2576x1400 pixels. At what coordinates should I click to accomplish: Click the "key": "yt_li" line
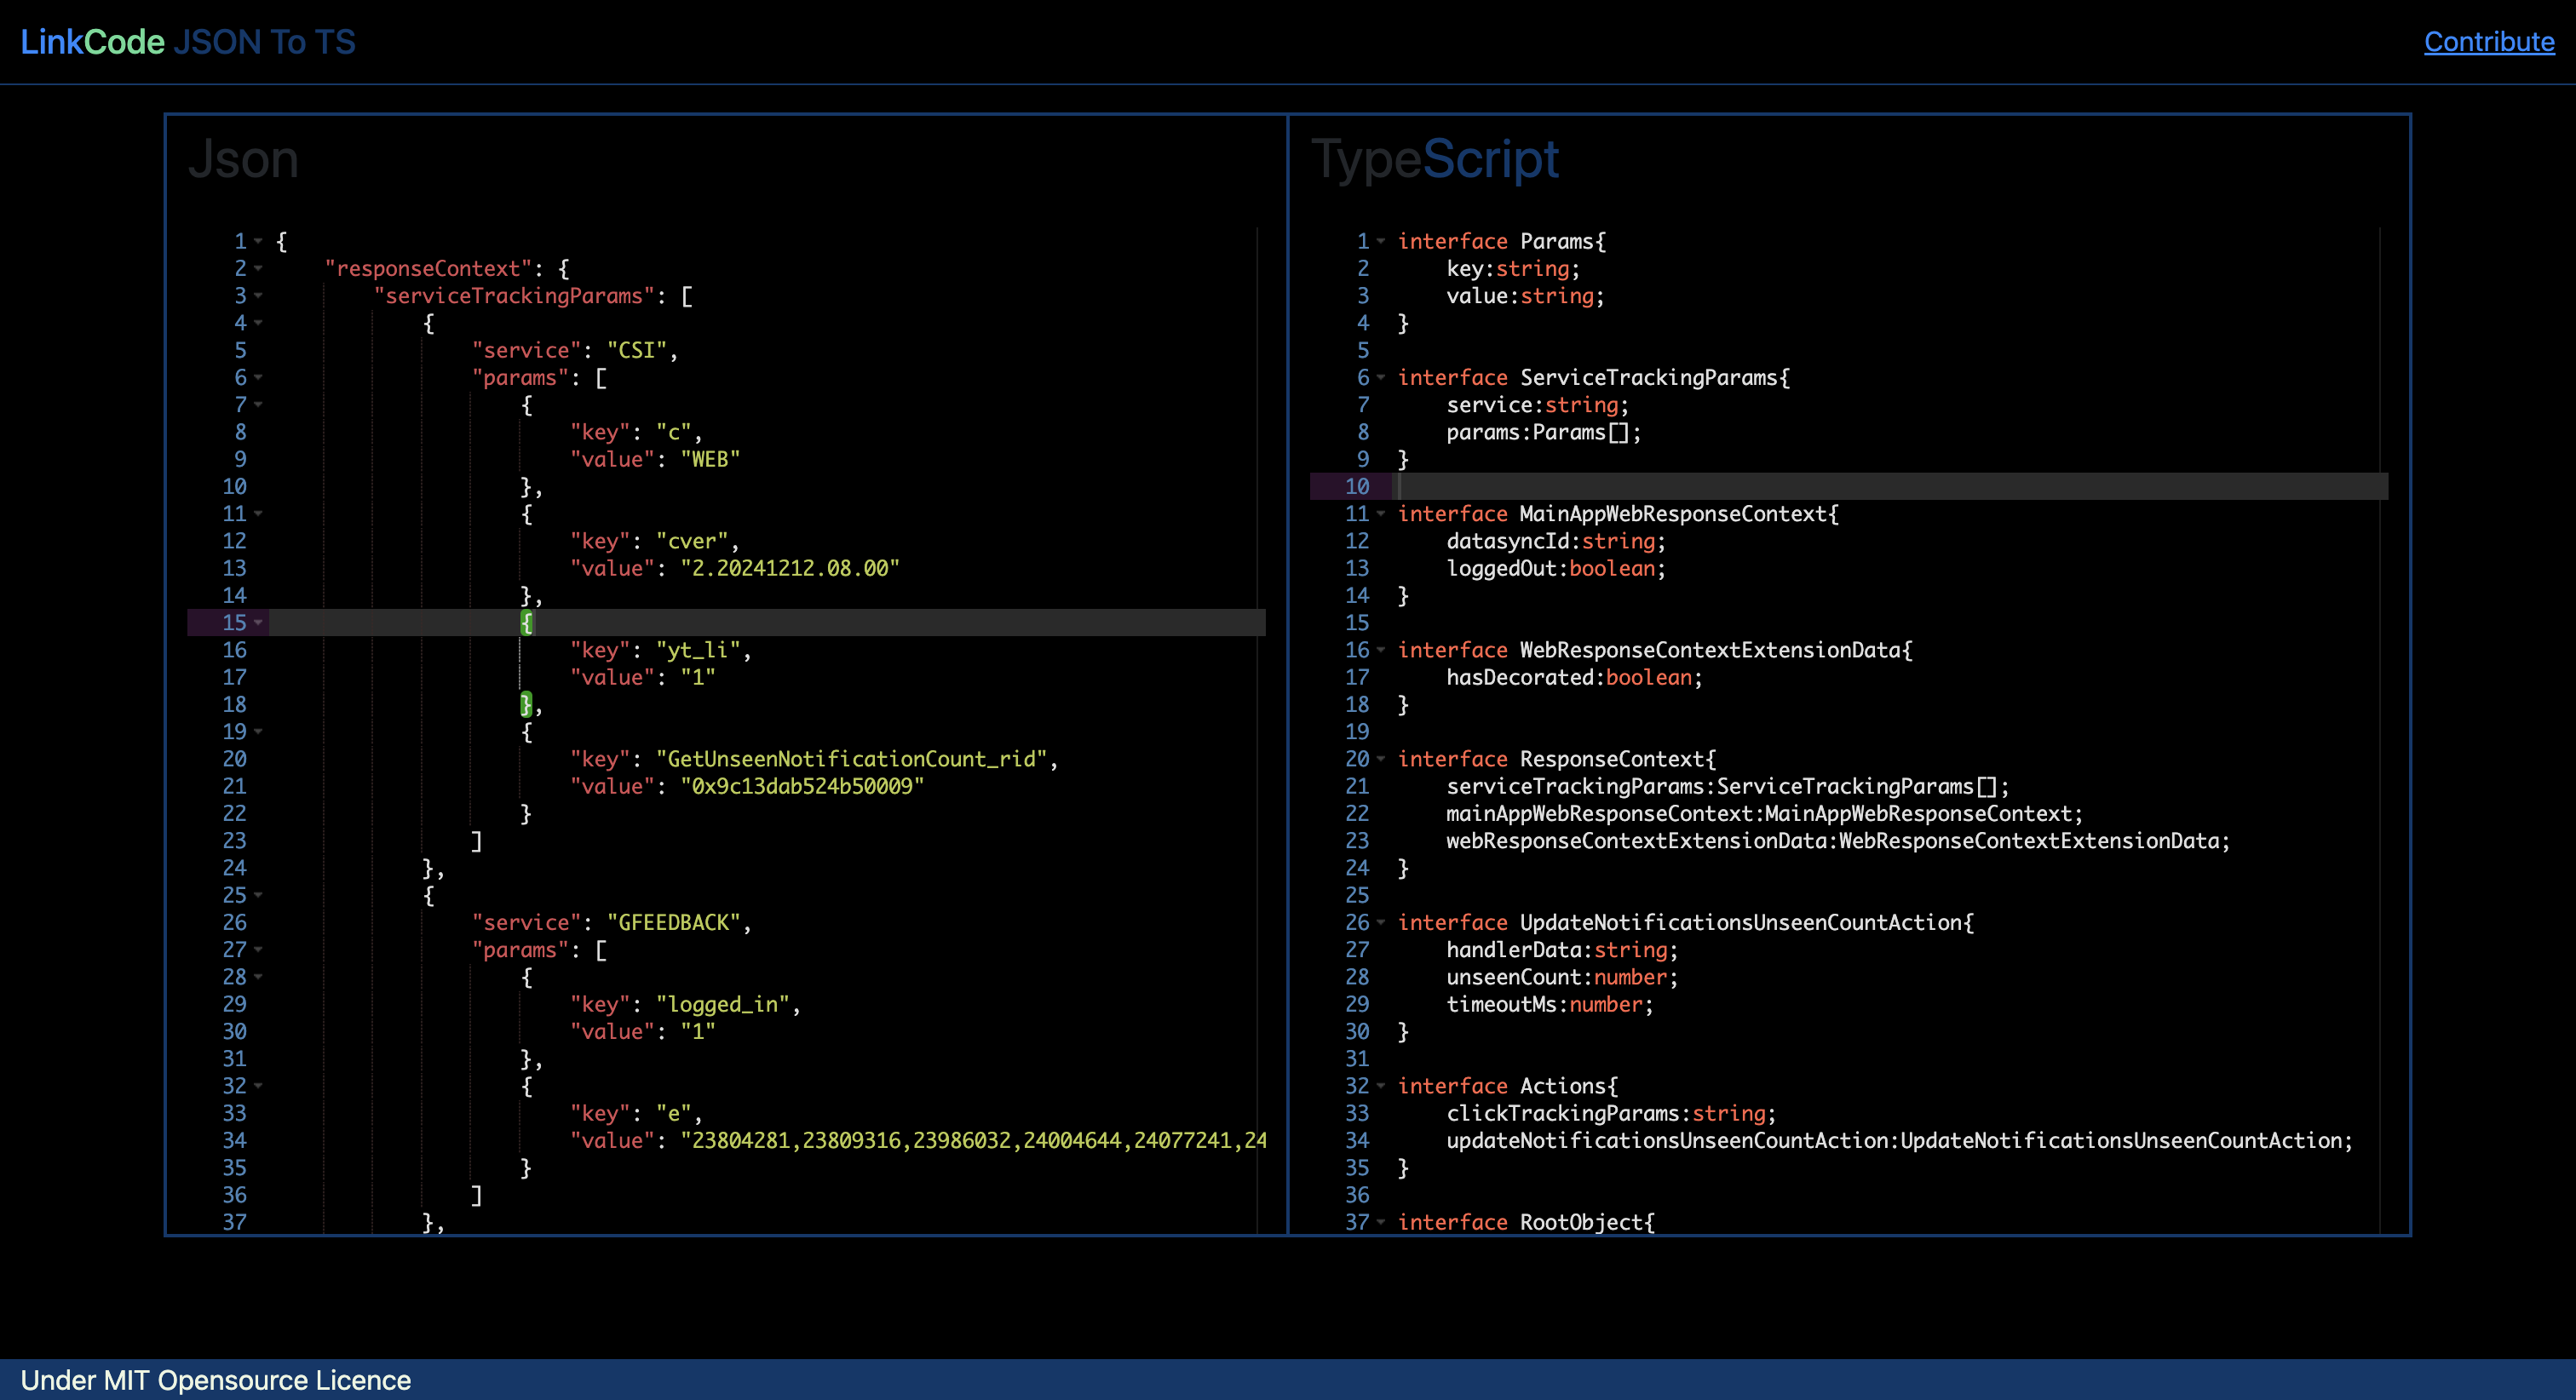click(x=661, y=650)
